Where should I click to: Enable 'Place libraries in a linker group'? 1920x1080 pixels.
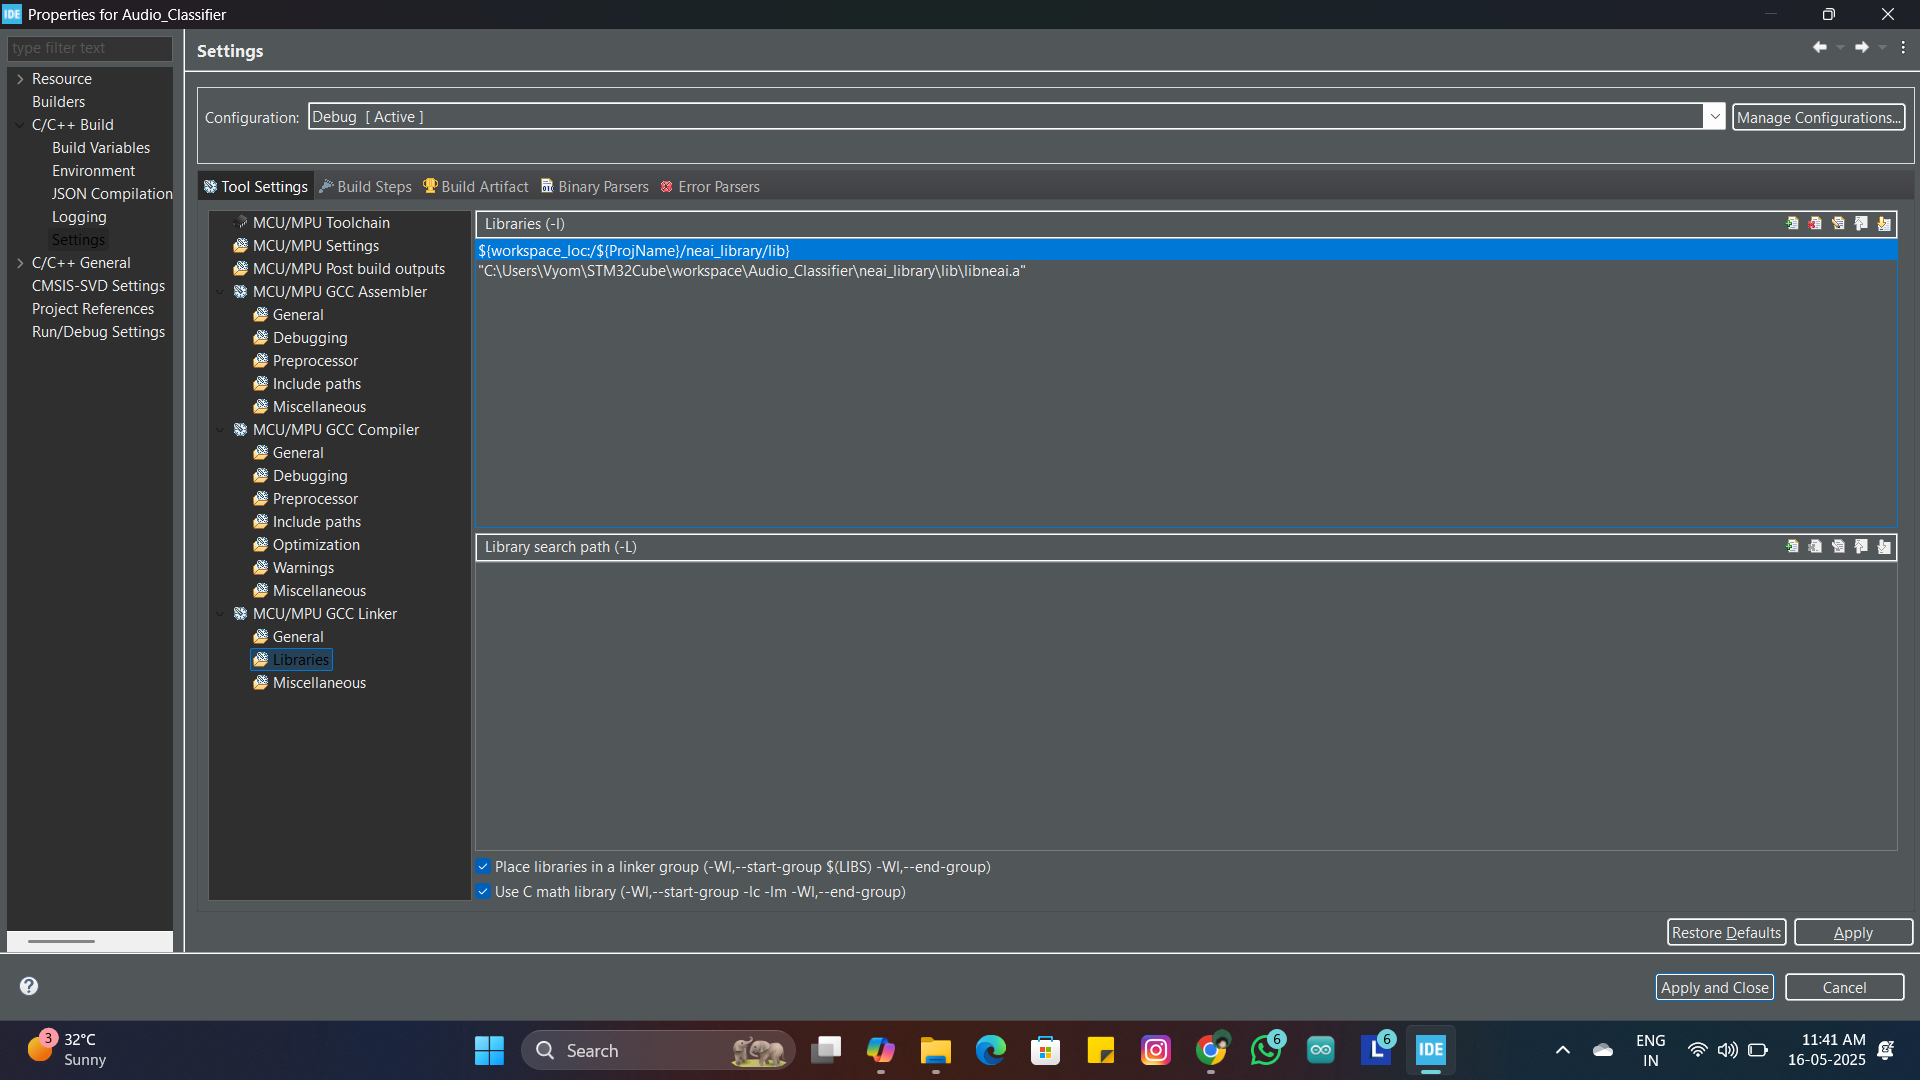coord(484,866)
